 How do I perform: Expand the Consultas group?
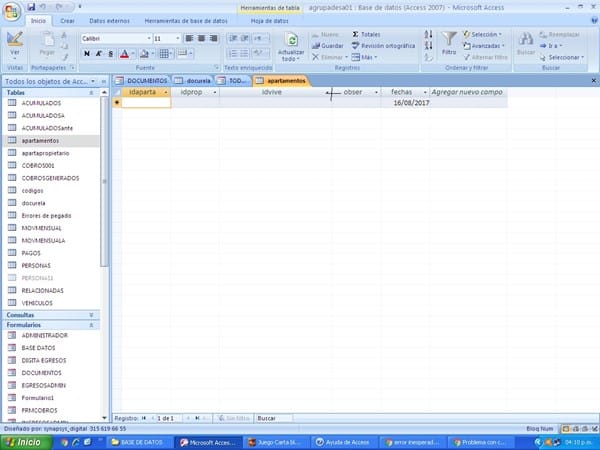click(91, 315)
